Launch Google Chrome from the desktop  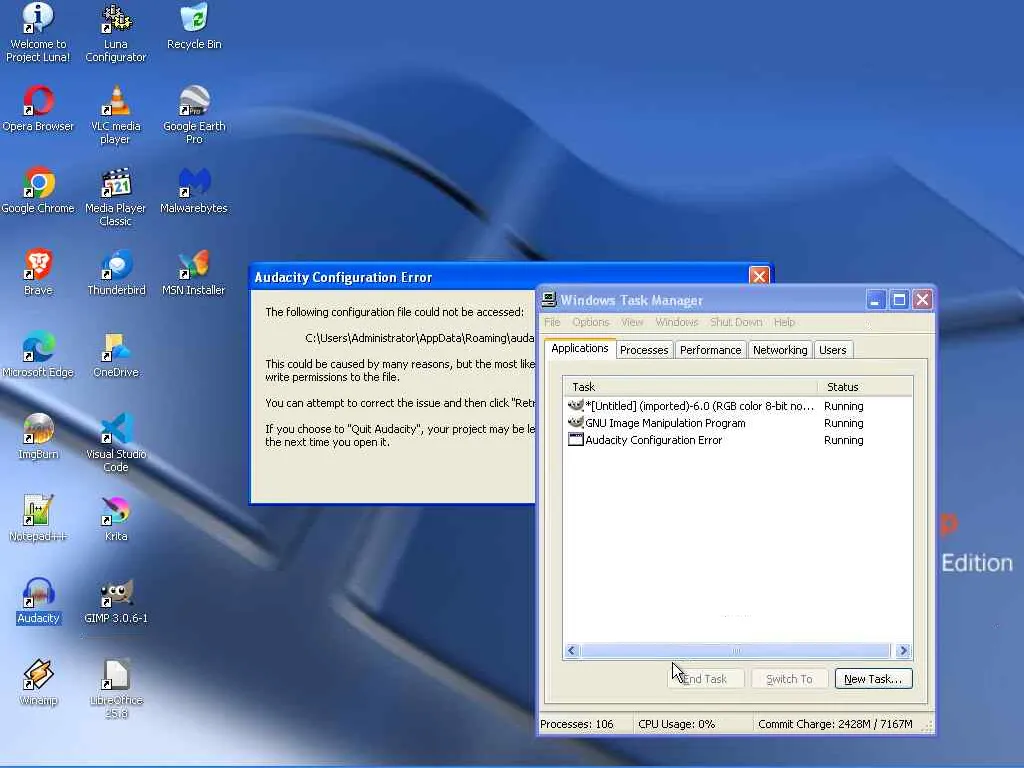coord(38,191)
